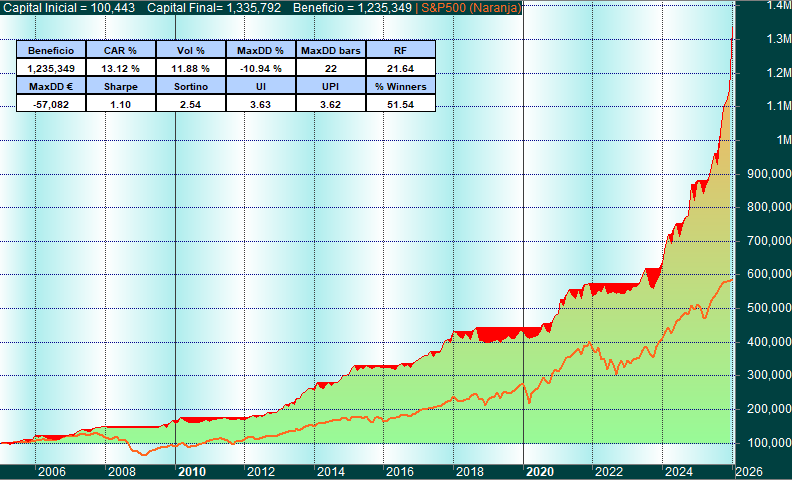Click the Beneficio header cell in the stats table
The width and height of the screenshot is (792, 480).
click(51, 50)
